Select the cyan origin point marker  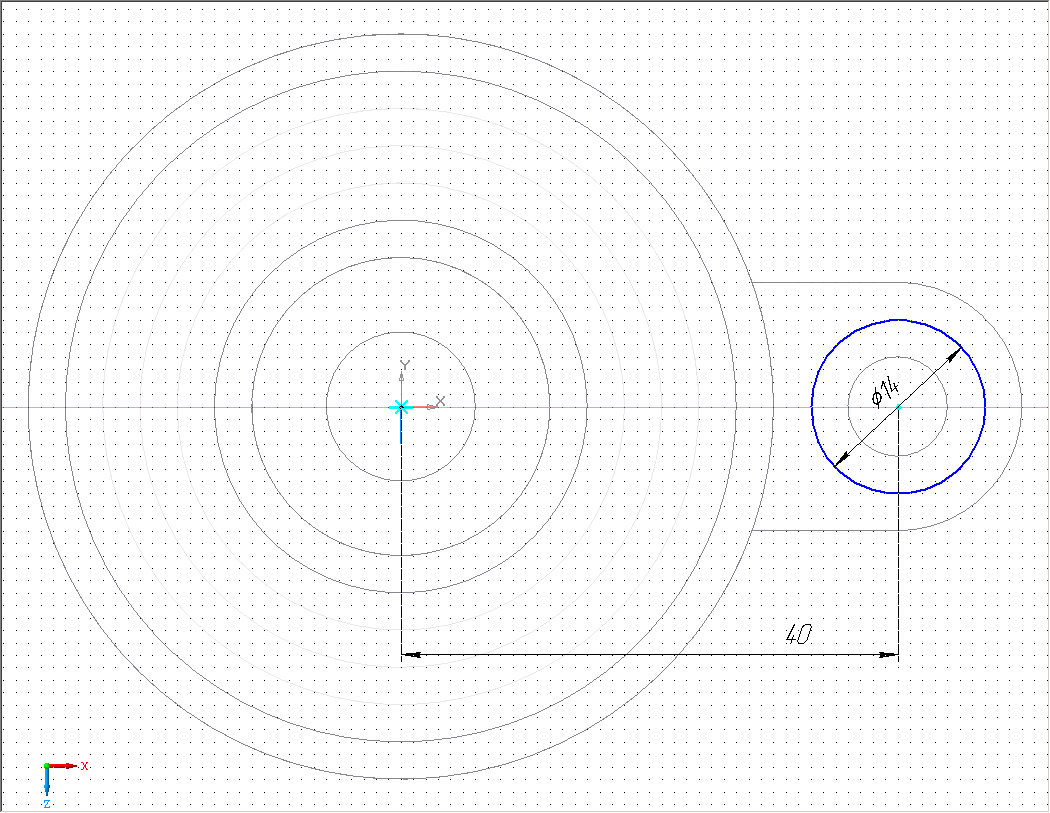tap(400, 406)
